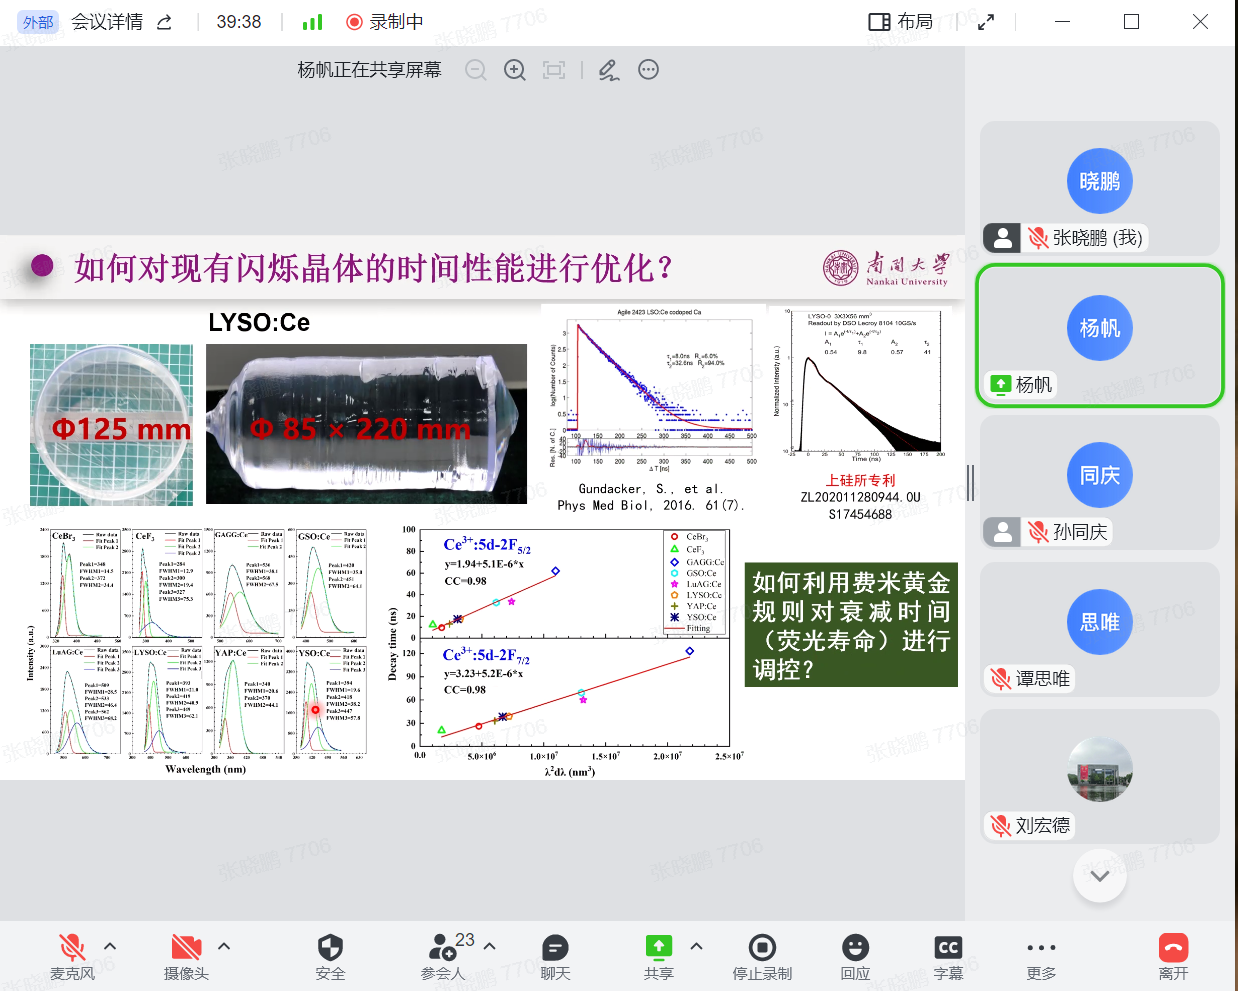Turn on the camera (摄像头)
Viewport: 1238px width, 991px height.
186,948
